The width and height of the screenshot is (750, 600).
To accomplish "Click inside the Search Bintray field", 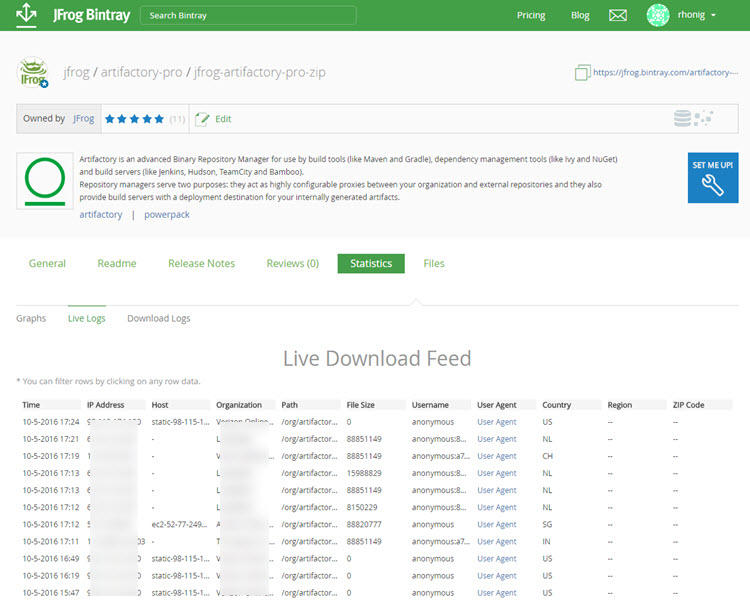I will pos(248,16).
